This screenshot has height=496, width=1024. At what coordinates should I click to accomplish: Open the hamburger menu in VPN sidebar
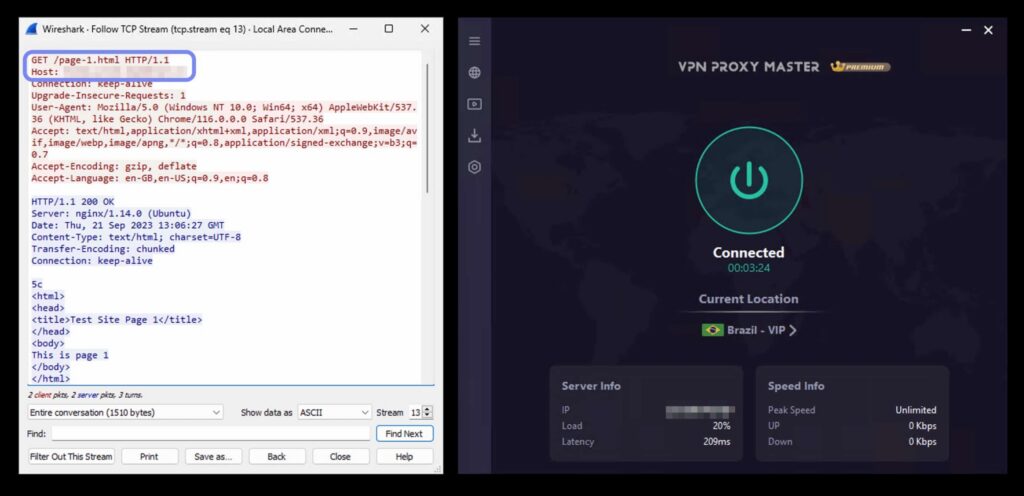474,41
